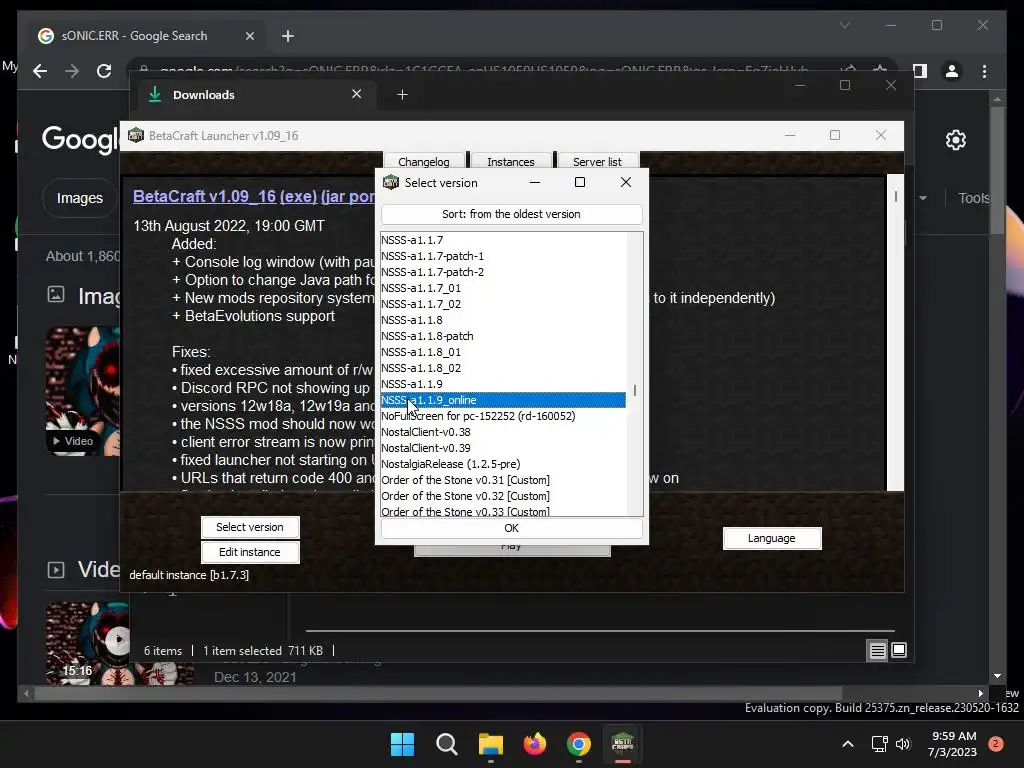This screenshot has height=768, width=1024.
Task: Add new tab in Downloads window
Action: click(402, 95)
